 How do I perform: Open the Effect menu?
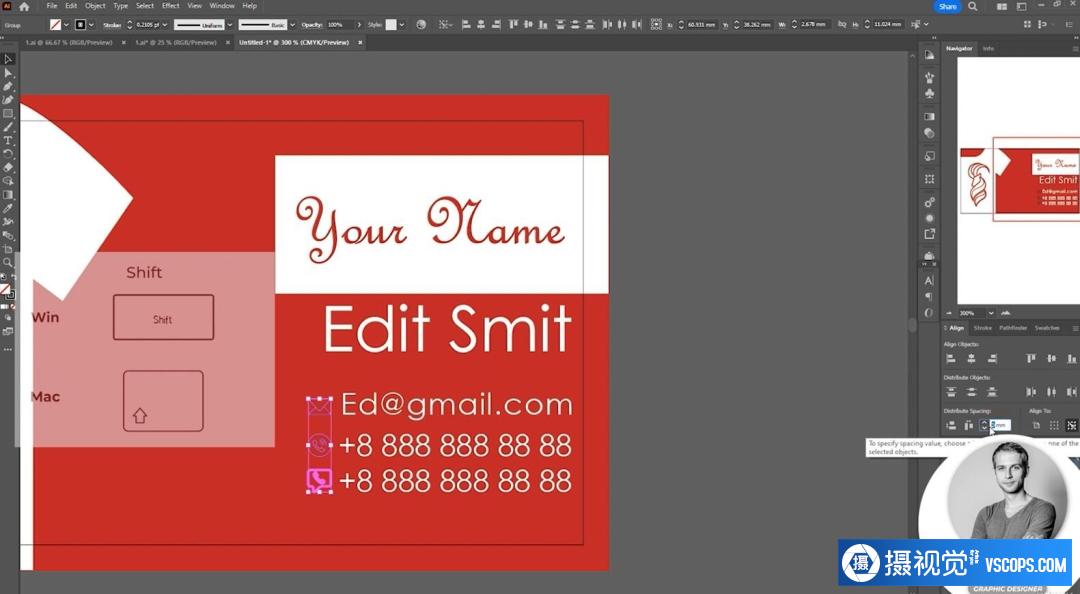[171, 6]
